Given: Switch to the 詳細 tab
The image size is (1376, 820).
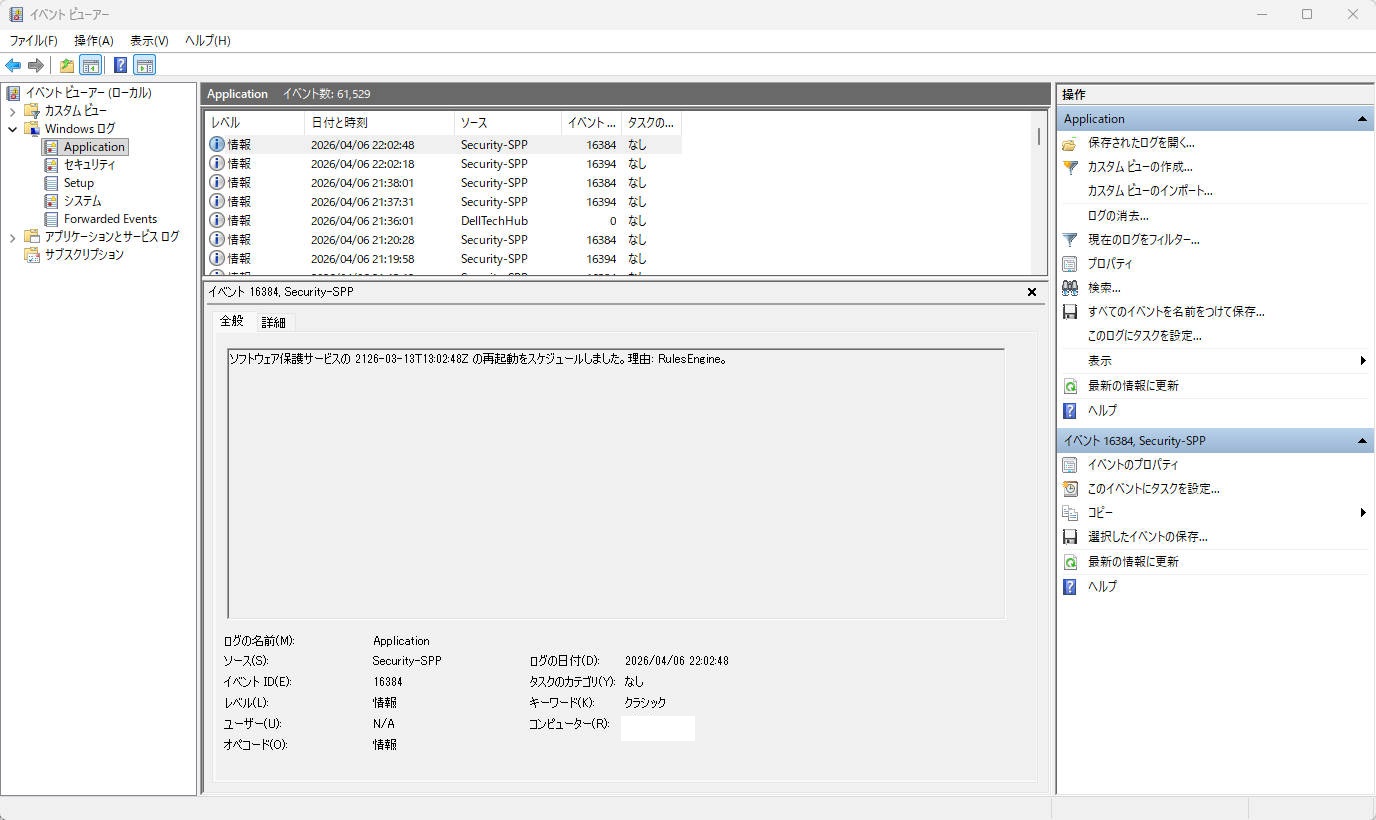Looking at the screenshot, I should (273, 322).
